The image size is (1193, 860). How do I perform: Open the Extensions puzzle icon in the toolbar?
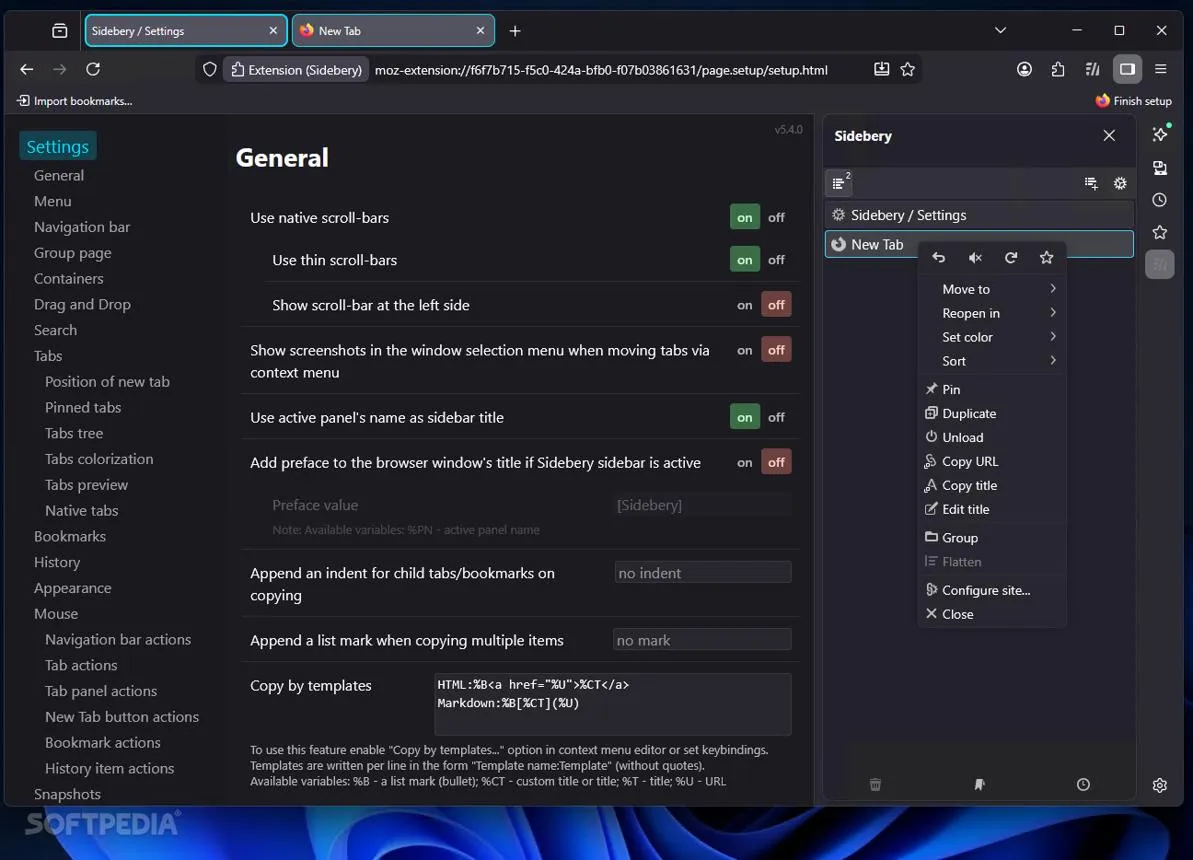coord(1058,69)
